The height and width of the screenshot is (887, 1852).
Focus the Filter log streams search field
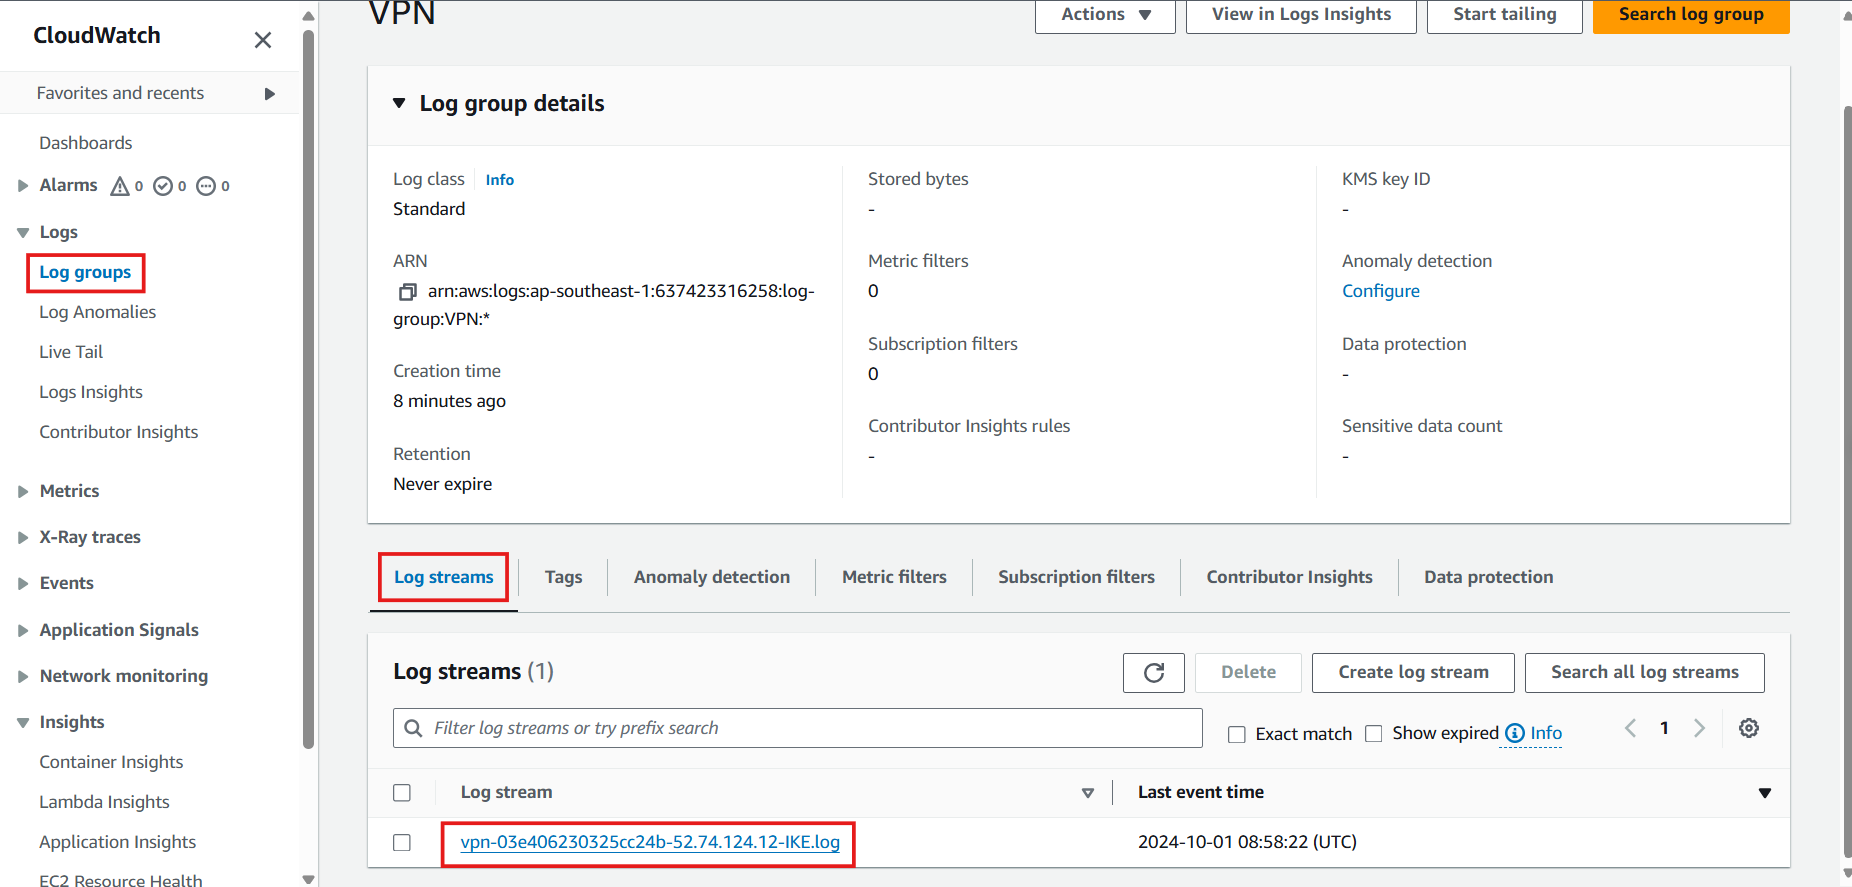(x=798, y=728)
